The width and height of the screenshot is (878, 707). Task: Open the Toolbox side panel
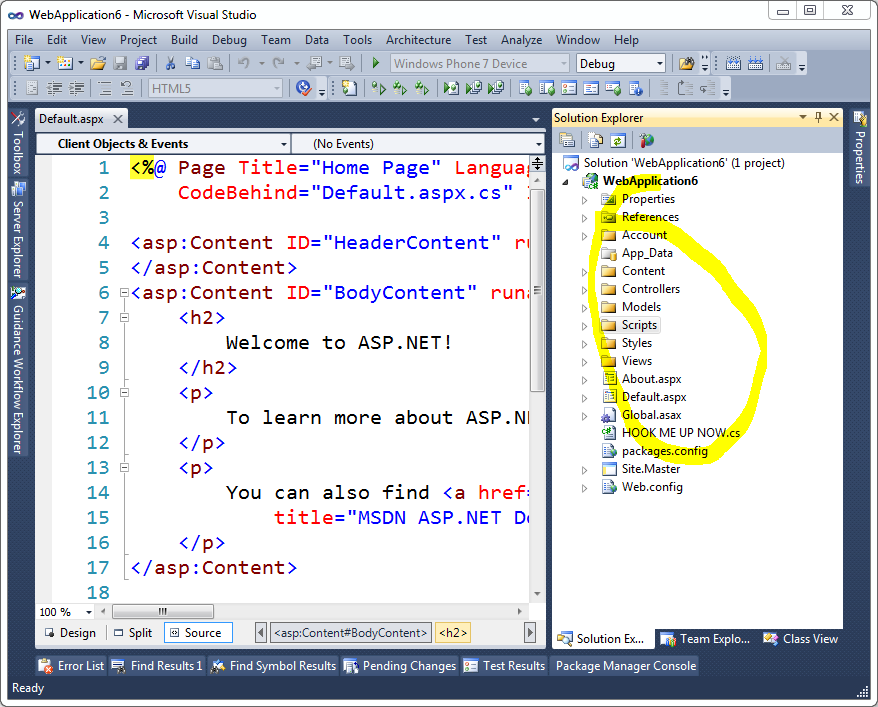(x=18, y=142)
